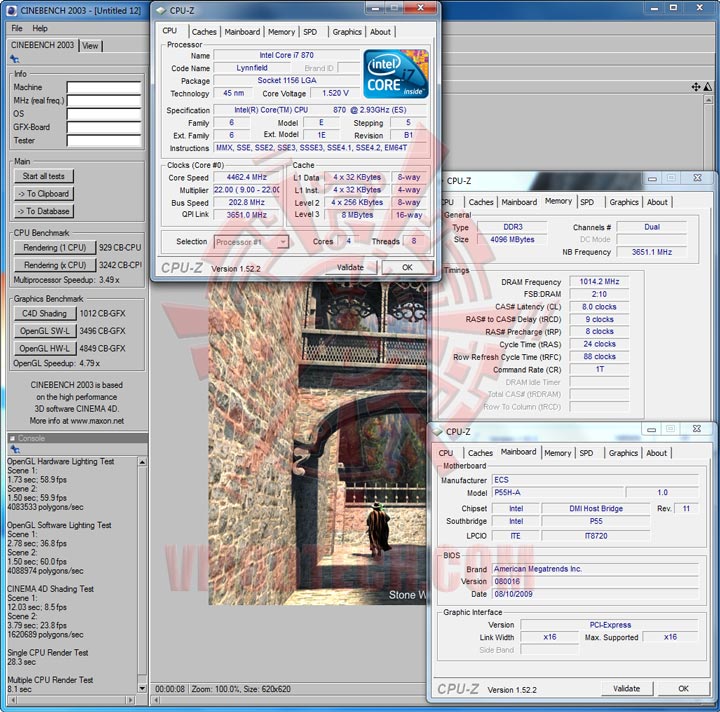720x712 pixels.
Task: Click the 4849 CB-GFX result
Action: tap(102, 348)
